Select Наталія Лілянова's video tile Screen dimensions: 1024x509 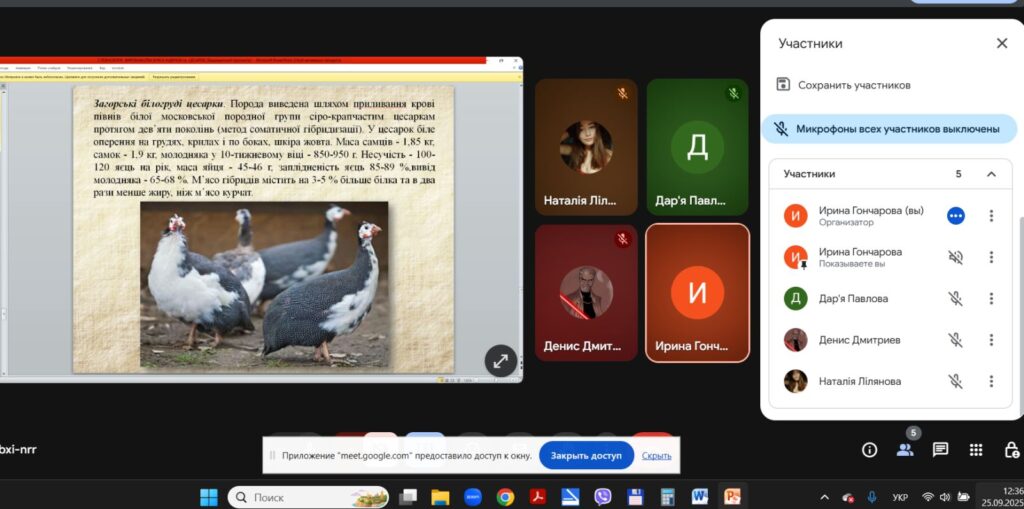tap(586, 145)
